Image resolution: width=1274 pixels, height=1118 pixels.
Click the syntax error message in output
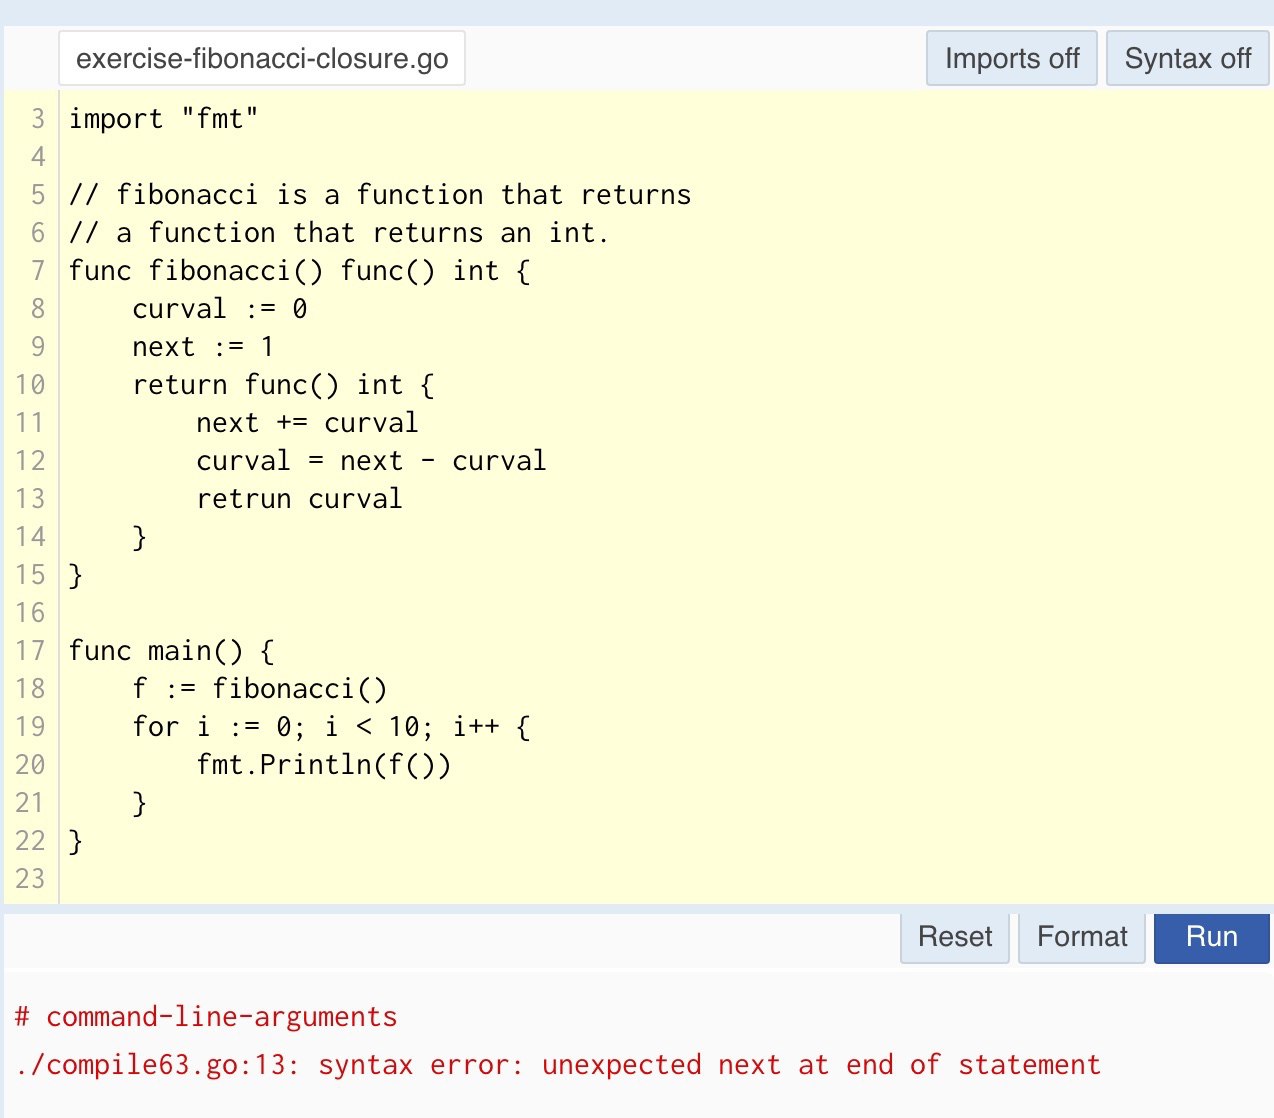558,1065
